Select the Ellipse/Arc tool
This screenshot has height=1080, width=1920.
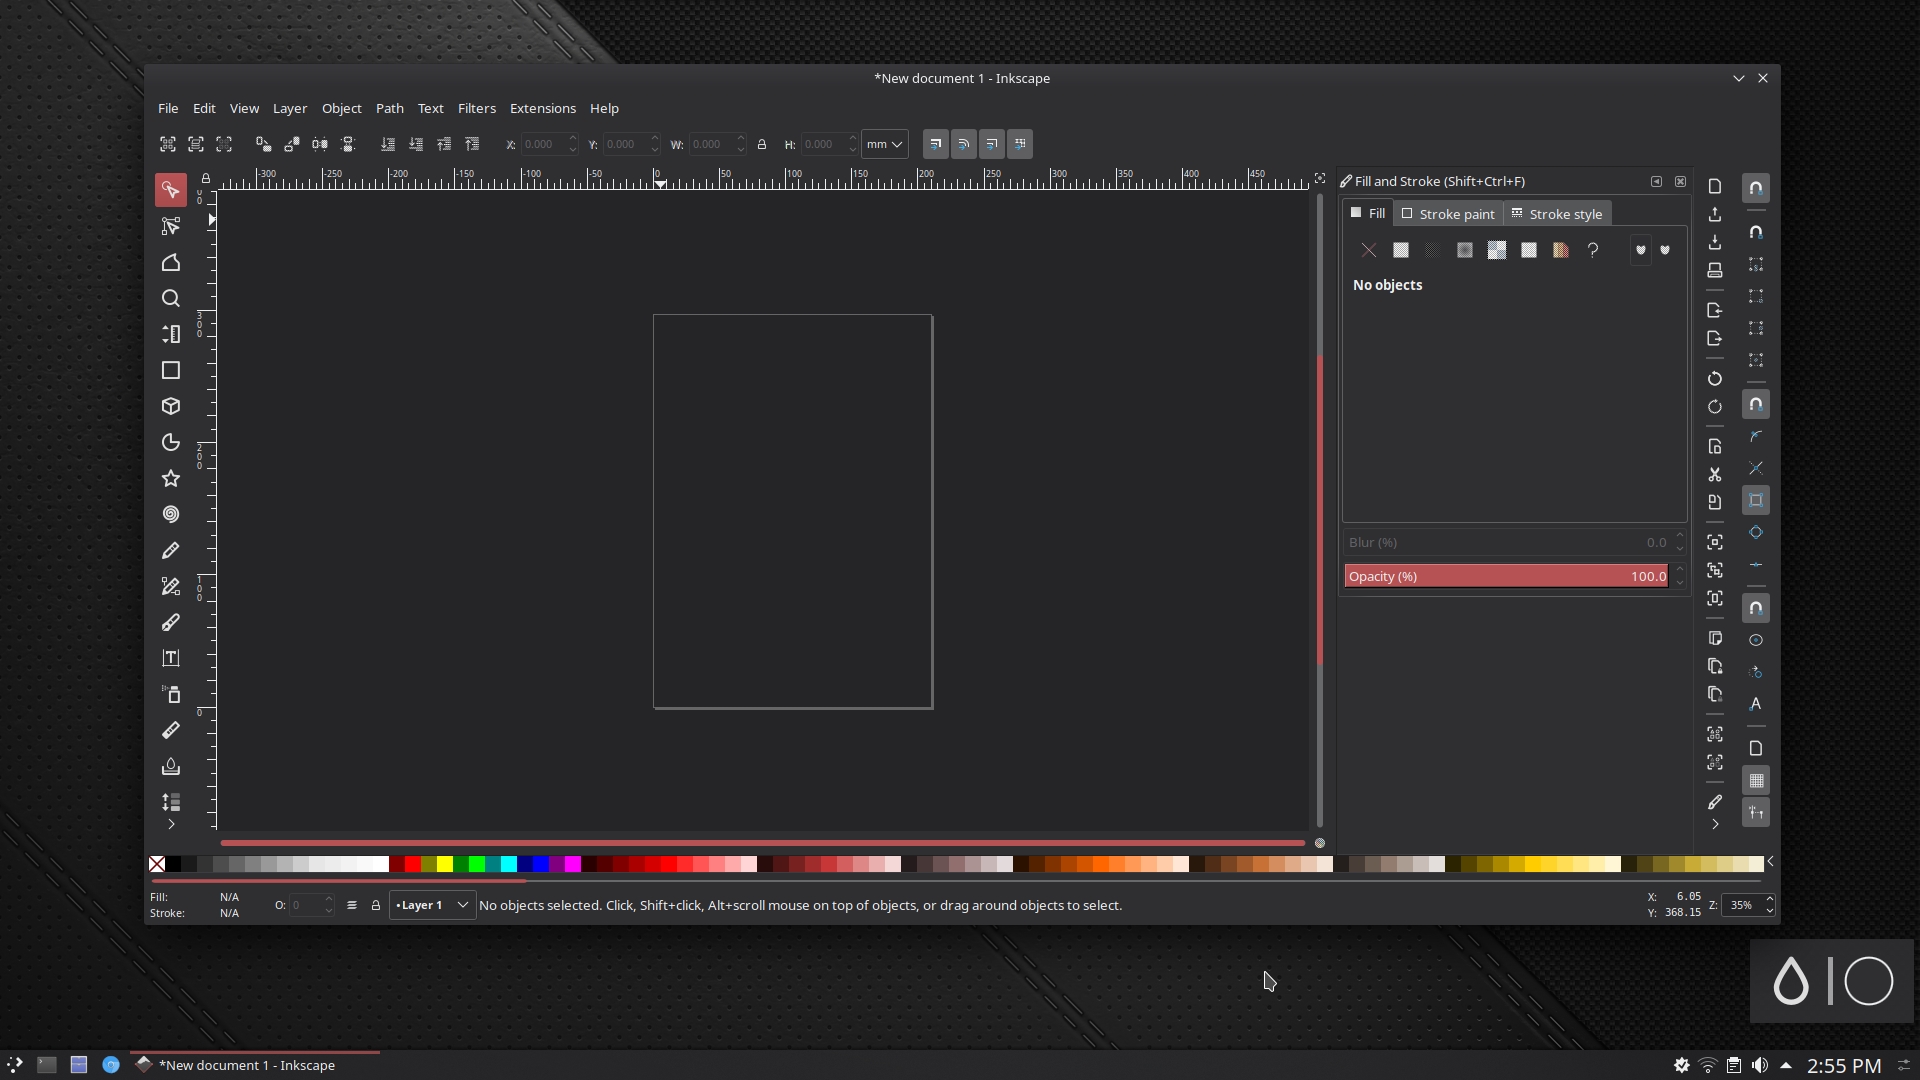pos(171,443)
